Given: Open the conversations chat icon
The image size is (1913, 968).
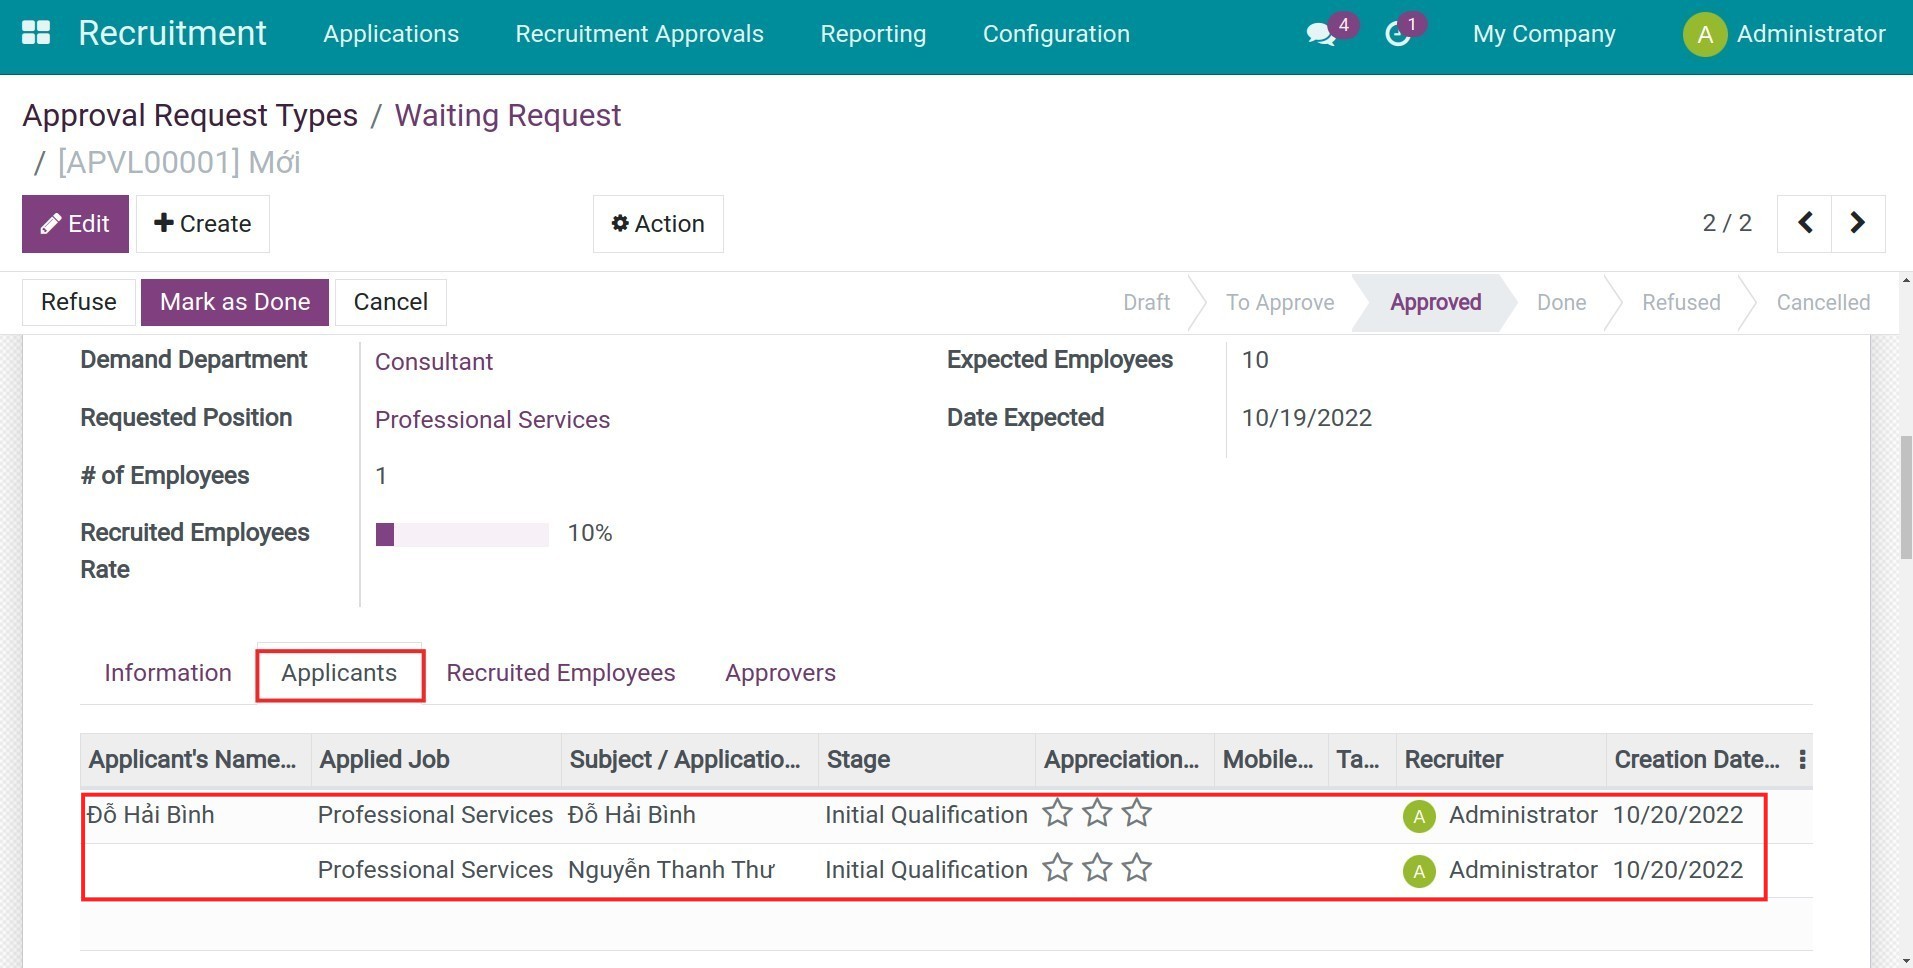Looking at the screenshot, I should [x=1320, y=34].
